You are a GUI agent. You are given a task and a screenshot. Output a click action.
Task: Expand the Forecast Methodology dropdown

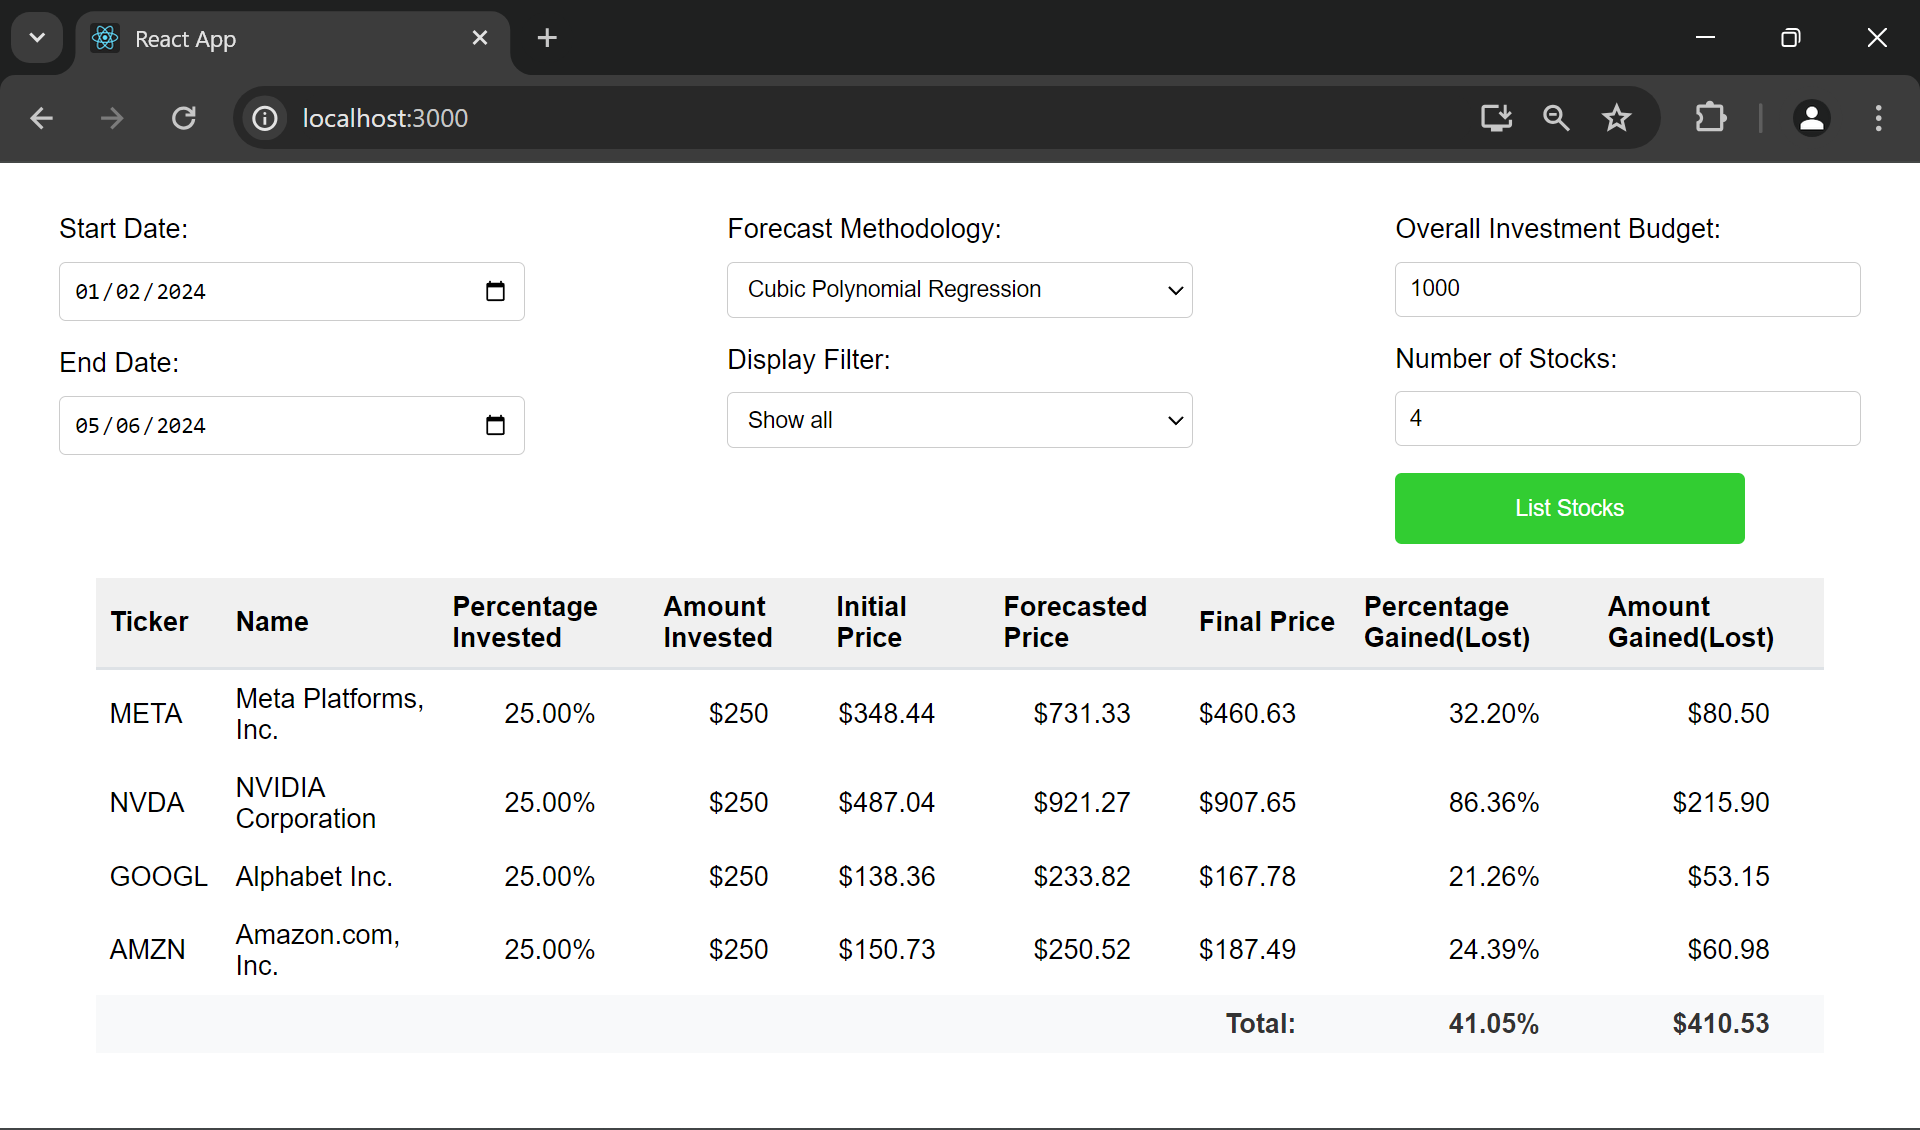click(x=959, y=290)
